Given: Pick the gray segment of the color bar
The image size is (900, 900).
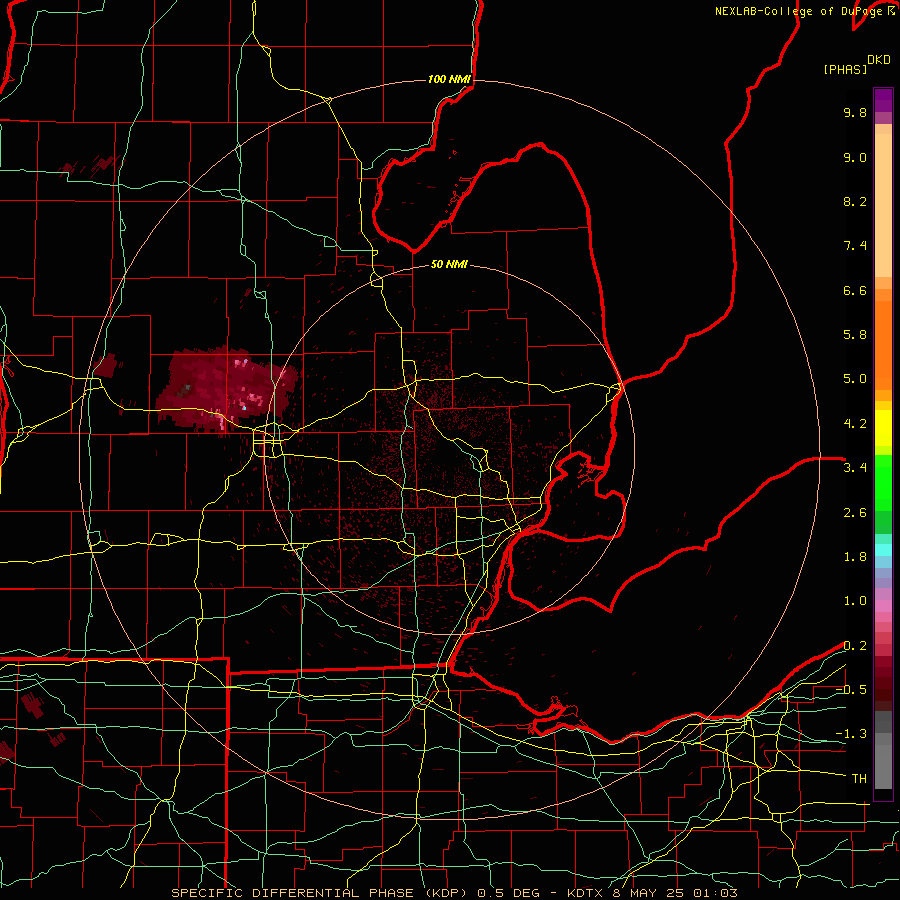Looking at the screenshot, I should click(x=883, y=749).
